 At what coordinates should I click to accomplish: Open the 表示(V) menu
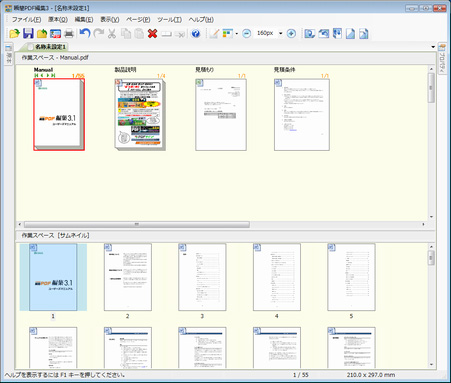pyautogui.click(x=110, y=20)
